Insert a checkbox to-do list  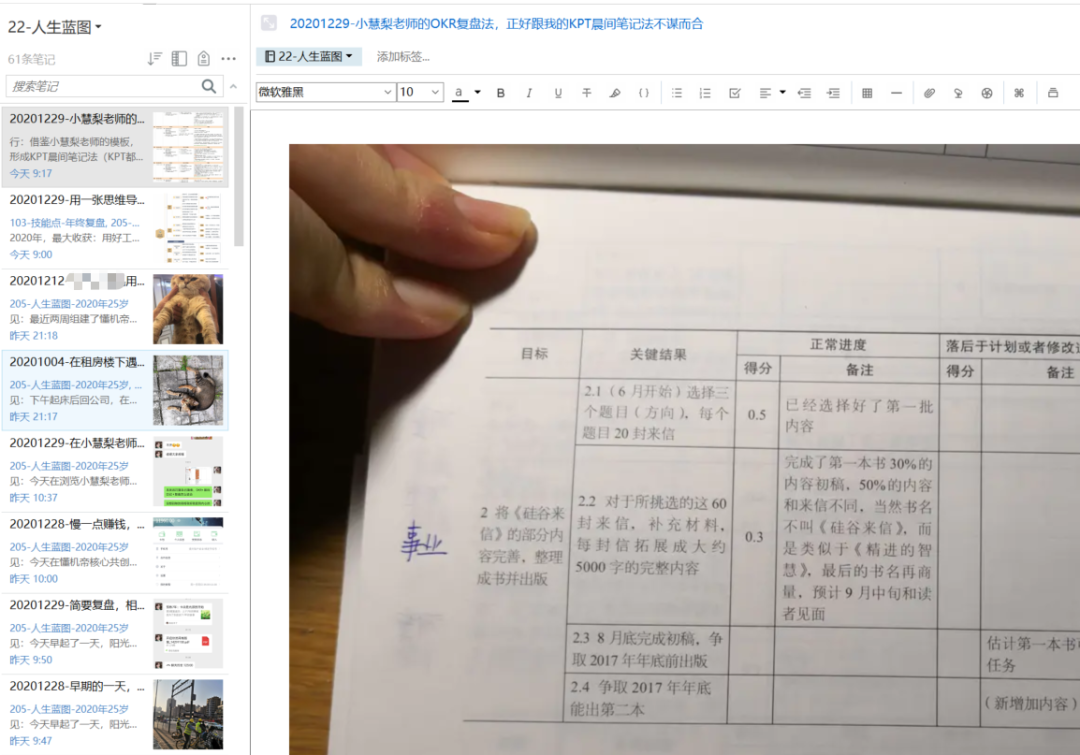click(x=735, y=93)
